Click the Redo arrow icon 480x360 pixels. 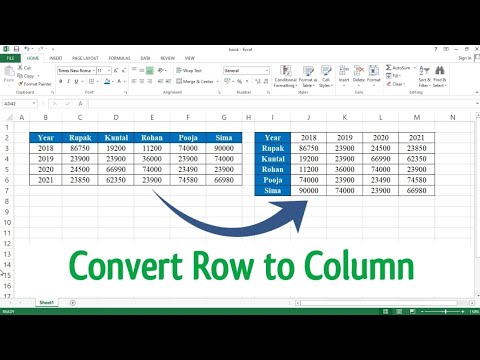pyautogui.click(x=41, y=49)
